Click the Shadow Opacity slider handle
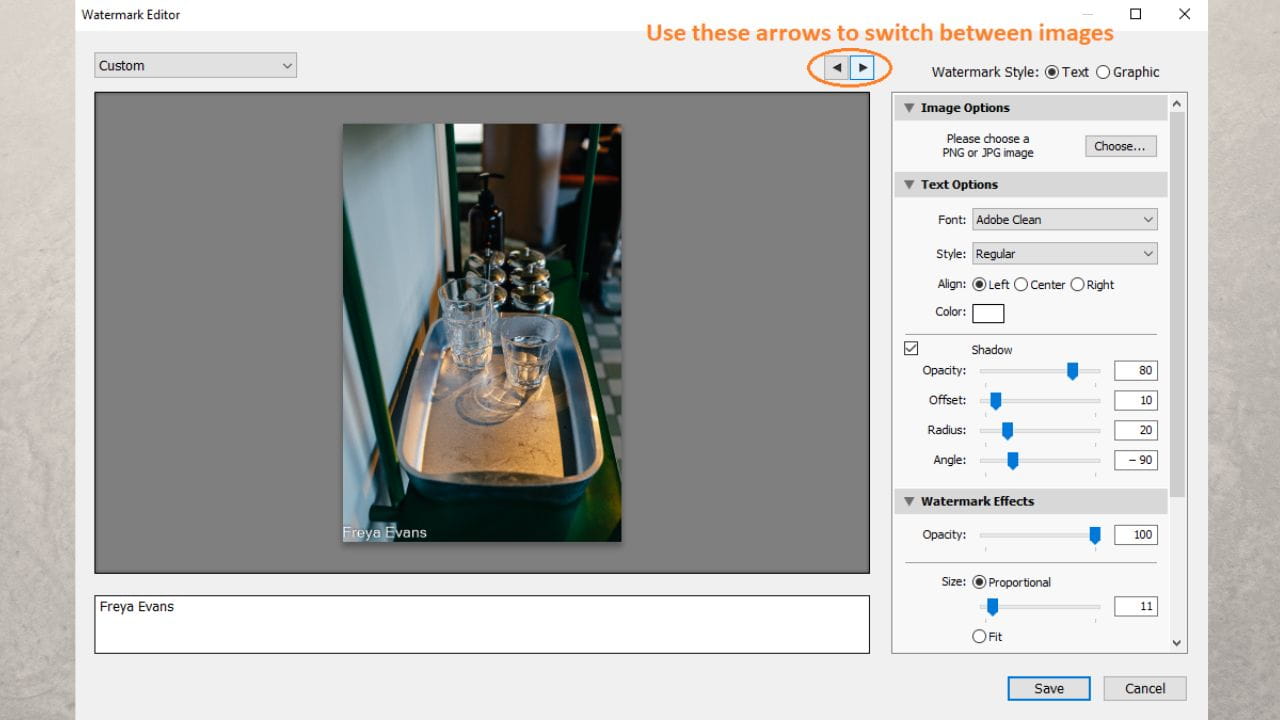The image size is (1280, 720). [1072, 371]
